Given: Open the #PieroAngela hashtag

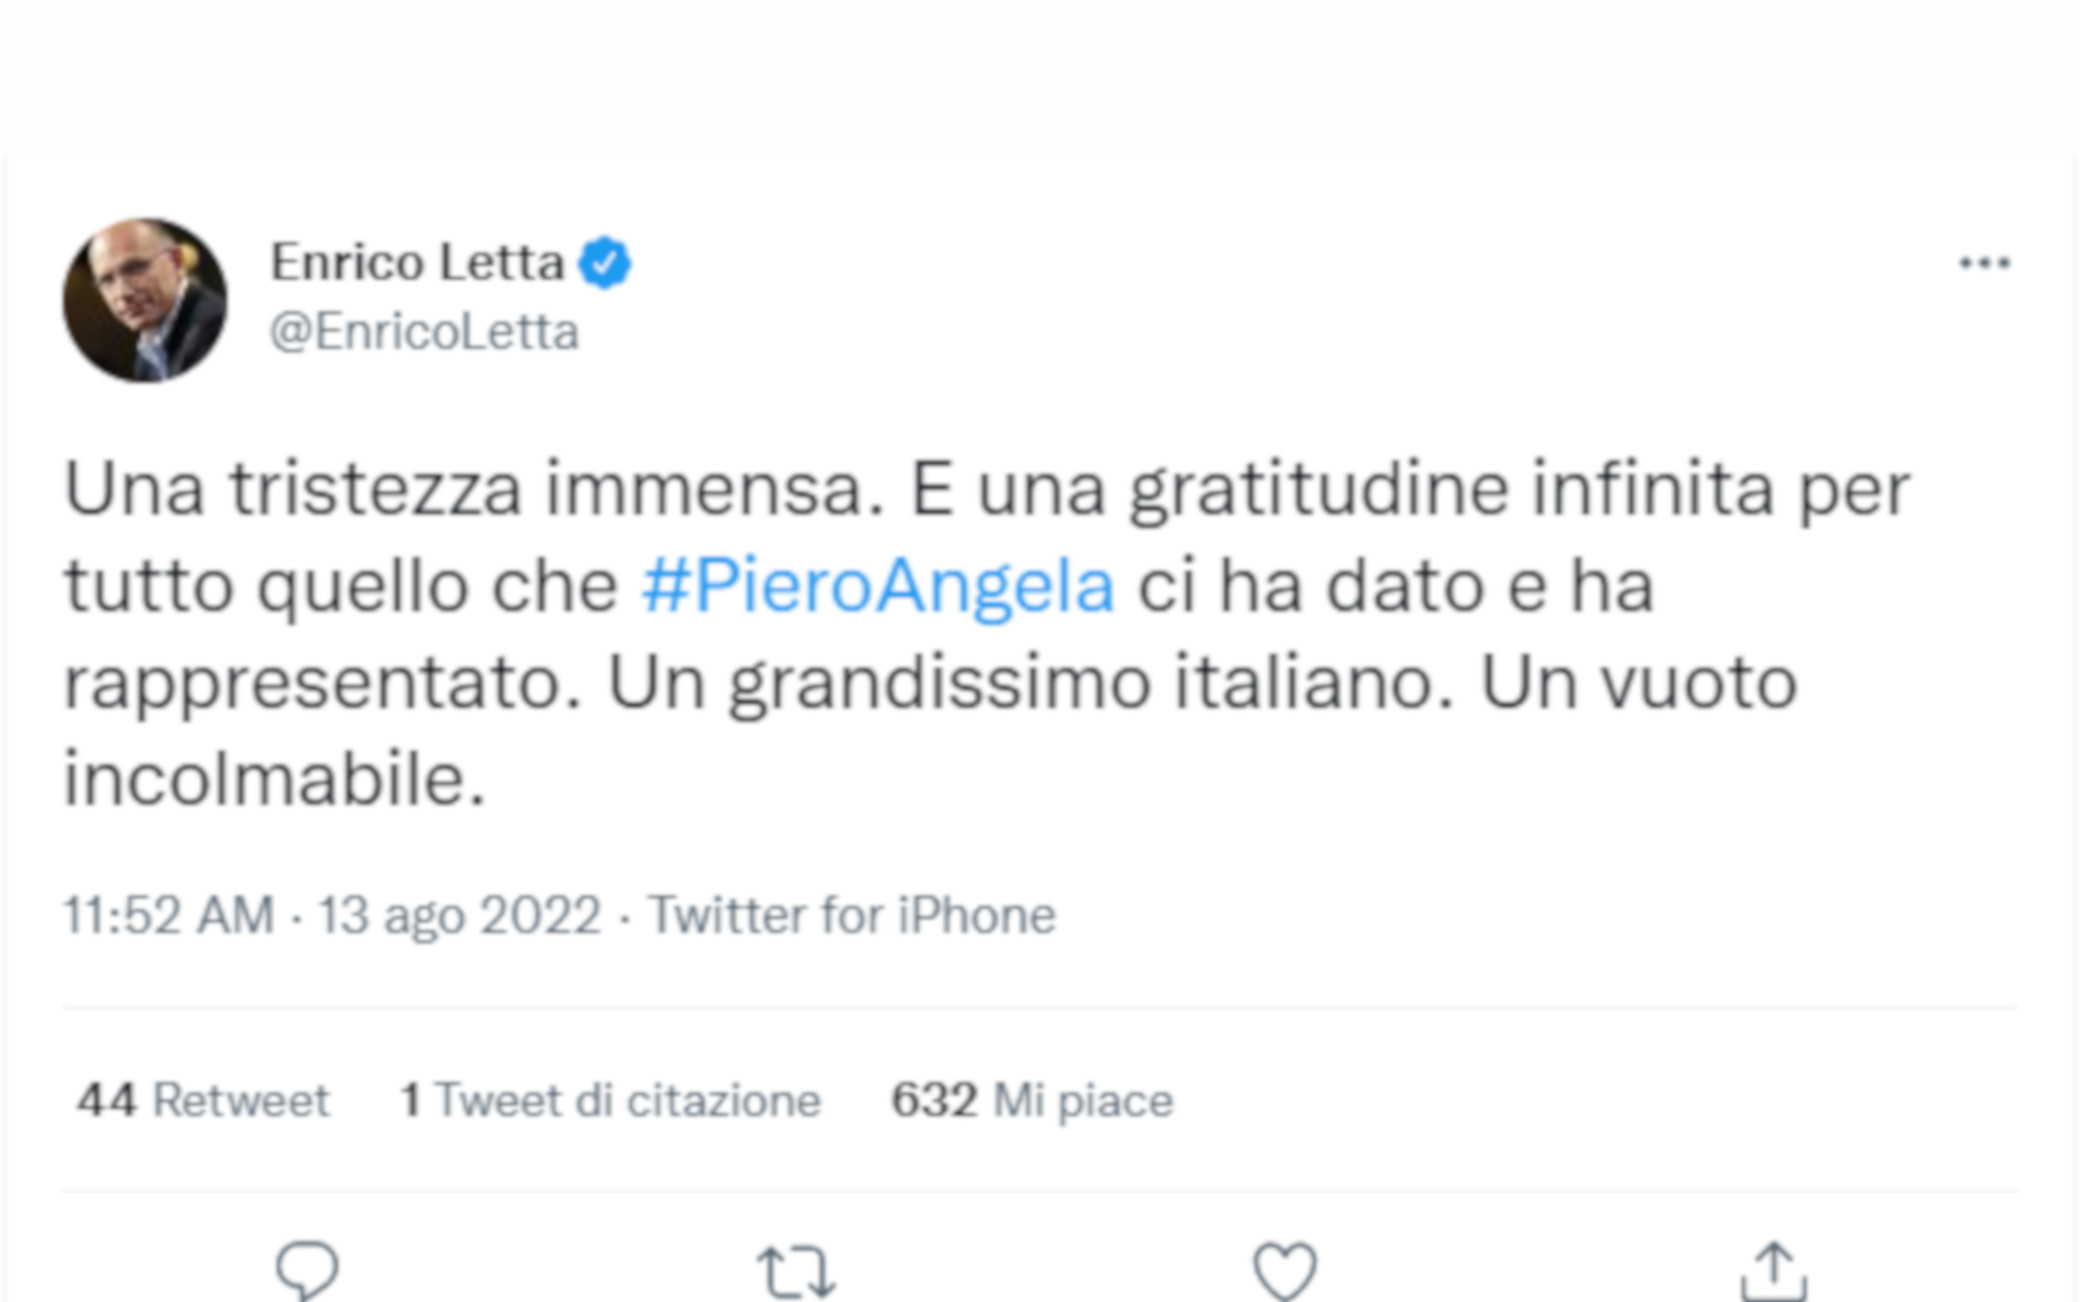Looking at the screenshot, I should tap(877, 586).
